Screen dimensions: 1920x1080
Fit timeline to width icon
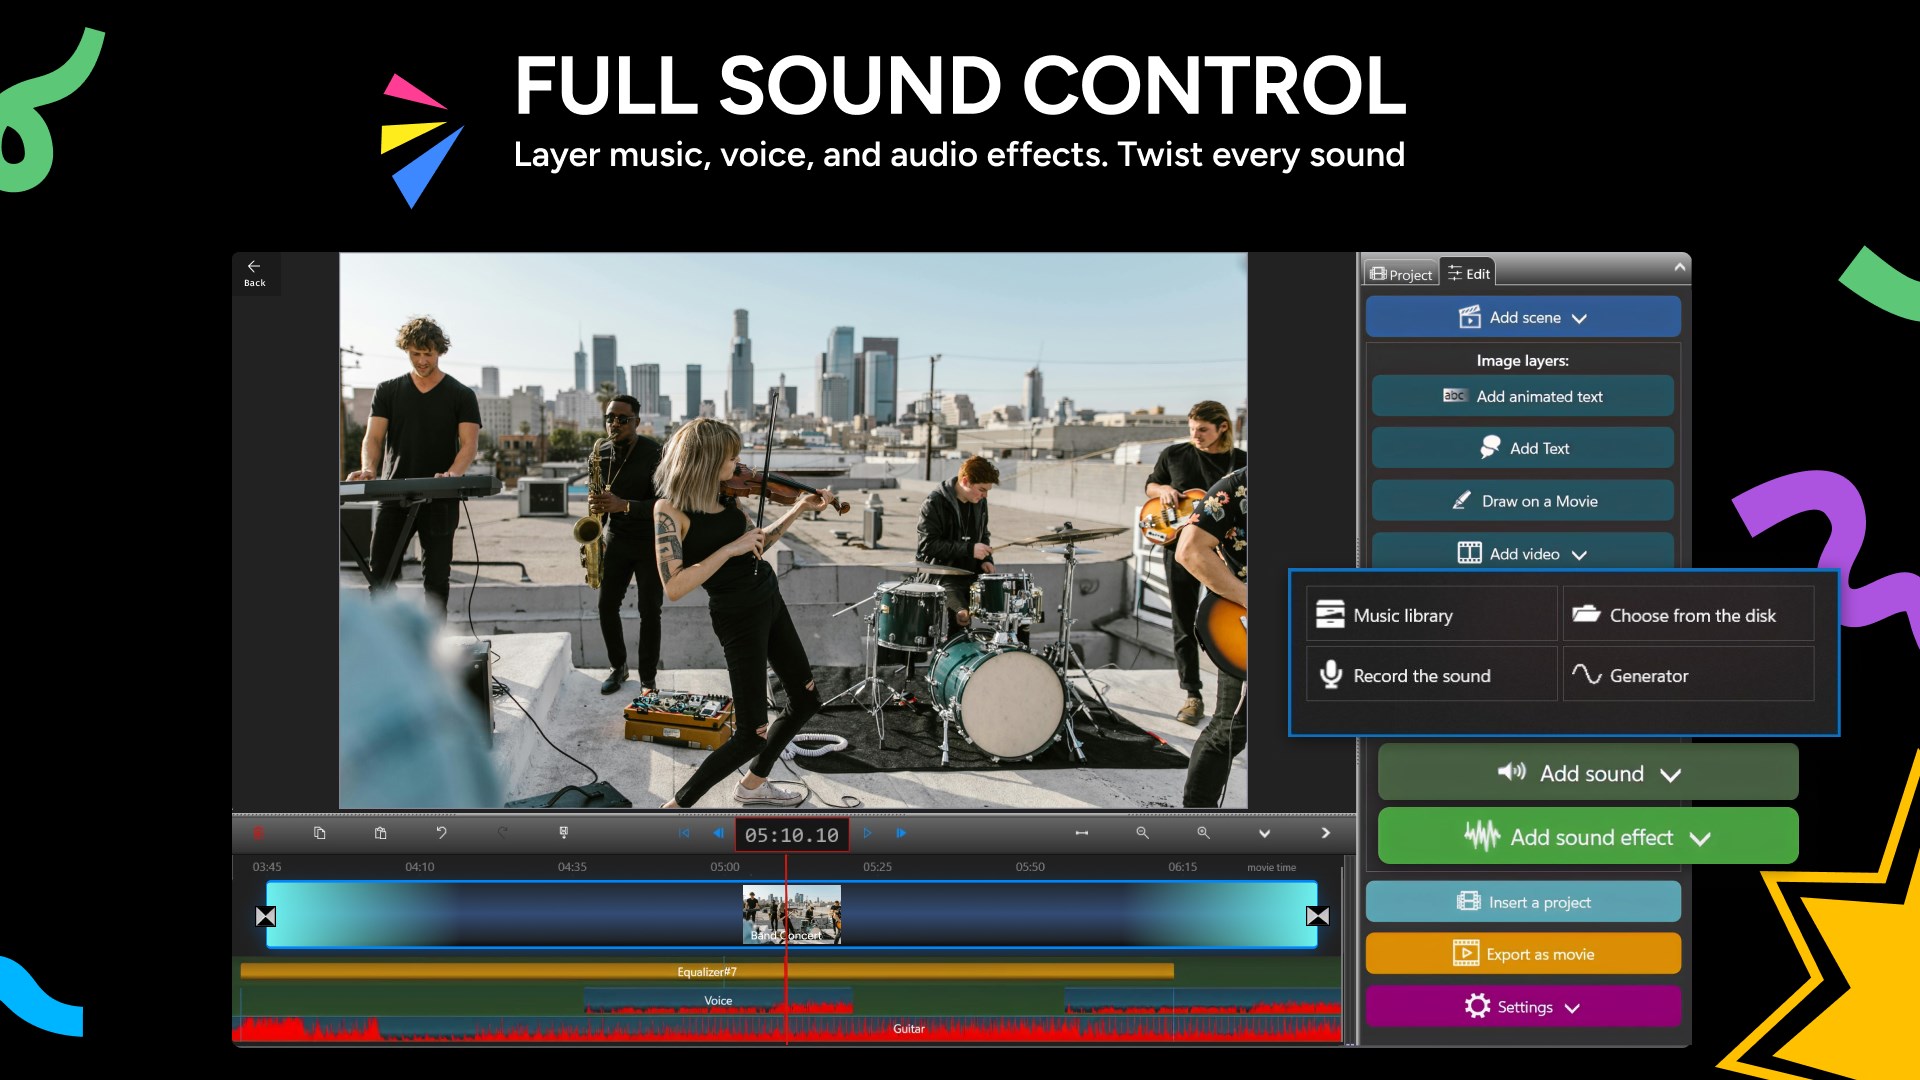(1082, 833)
